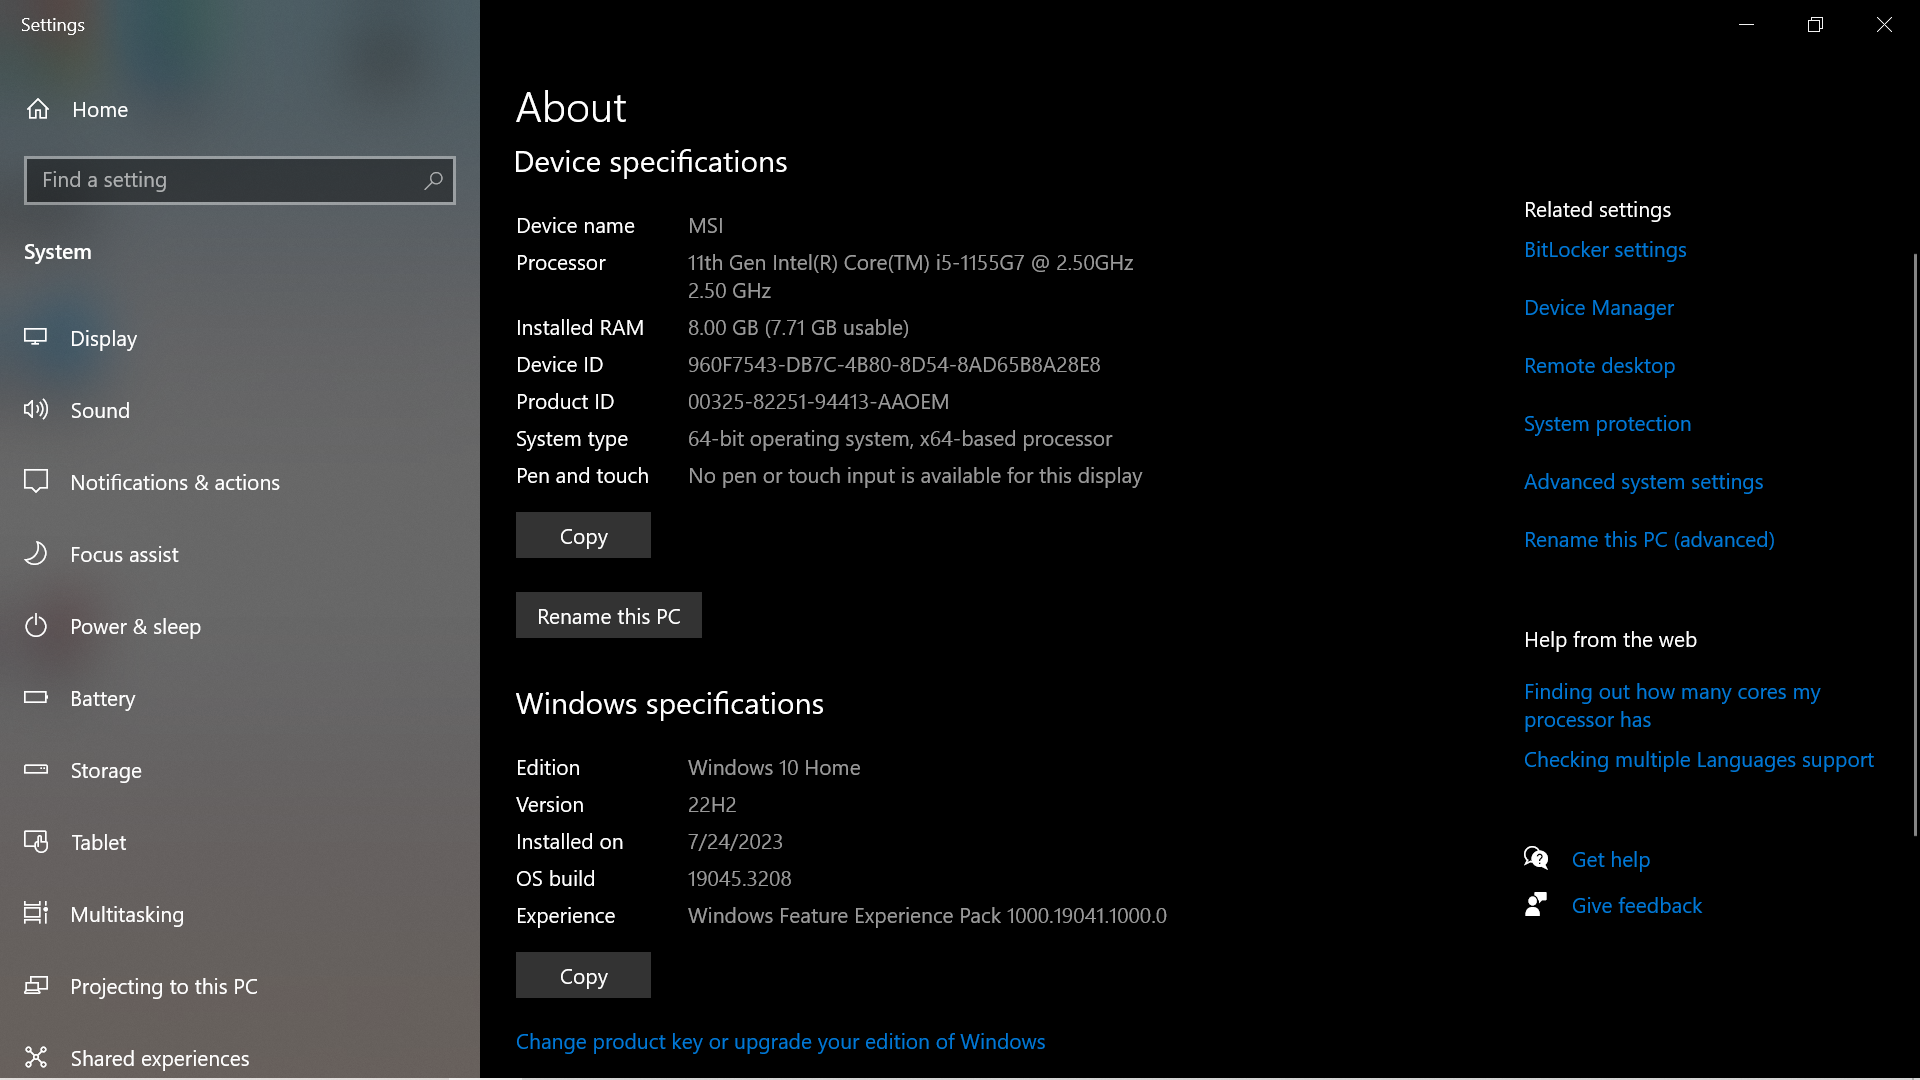
Task: Click the Home icon in sidebar
Action: pyautogui.click(x=37, y=109)
